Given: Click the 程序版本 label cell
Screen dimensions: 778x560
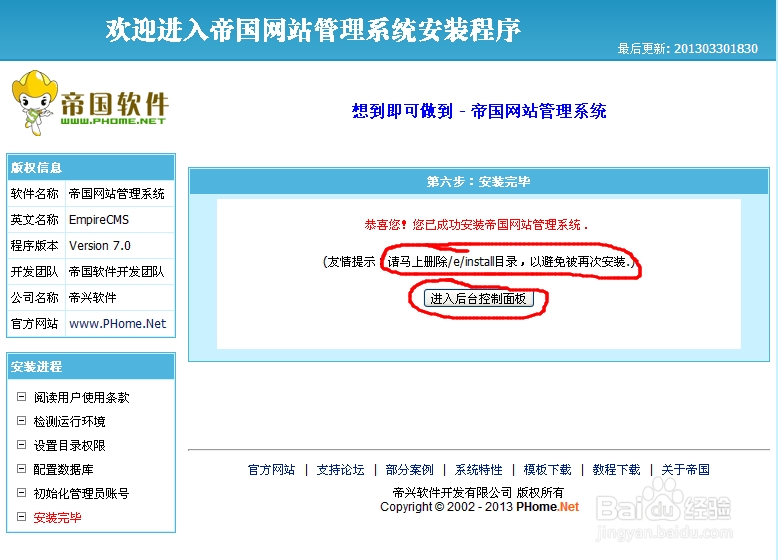Looking at the screenshot, I should click(36, 246).
